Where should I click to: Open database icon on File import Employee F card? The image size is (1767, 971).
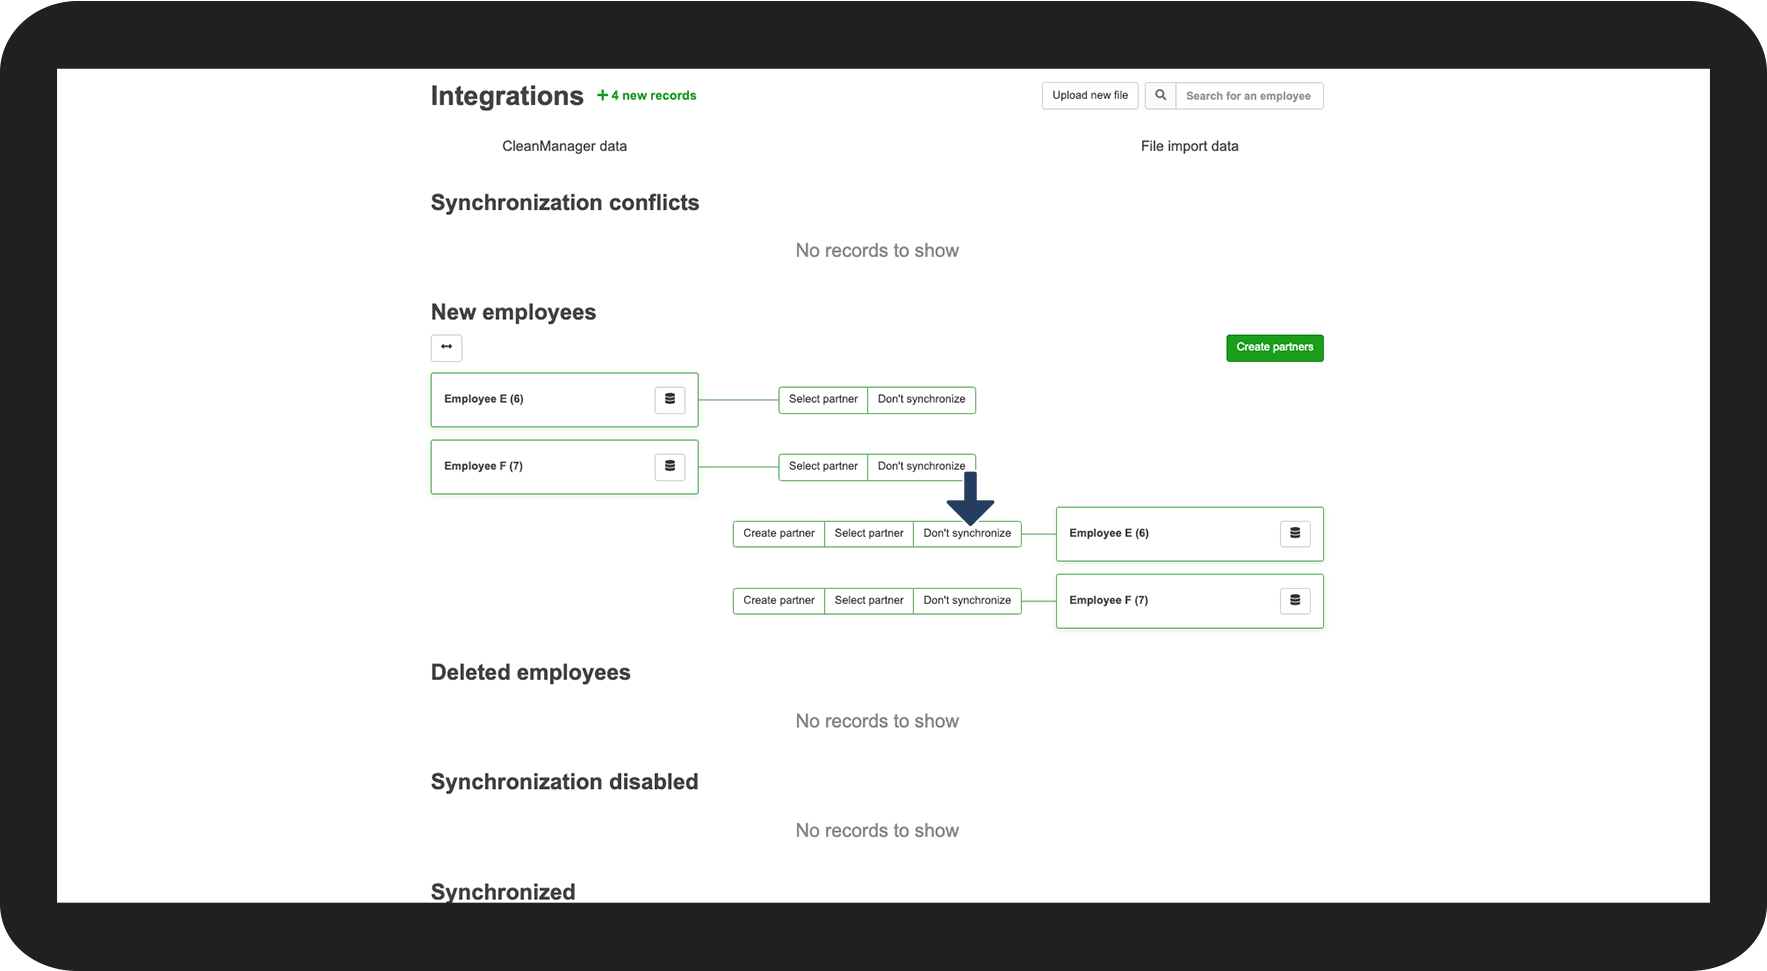tap(1295, 600)
